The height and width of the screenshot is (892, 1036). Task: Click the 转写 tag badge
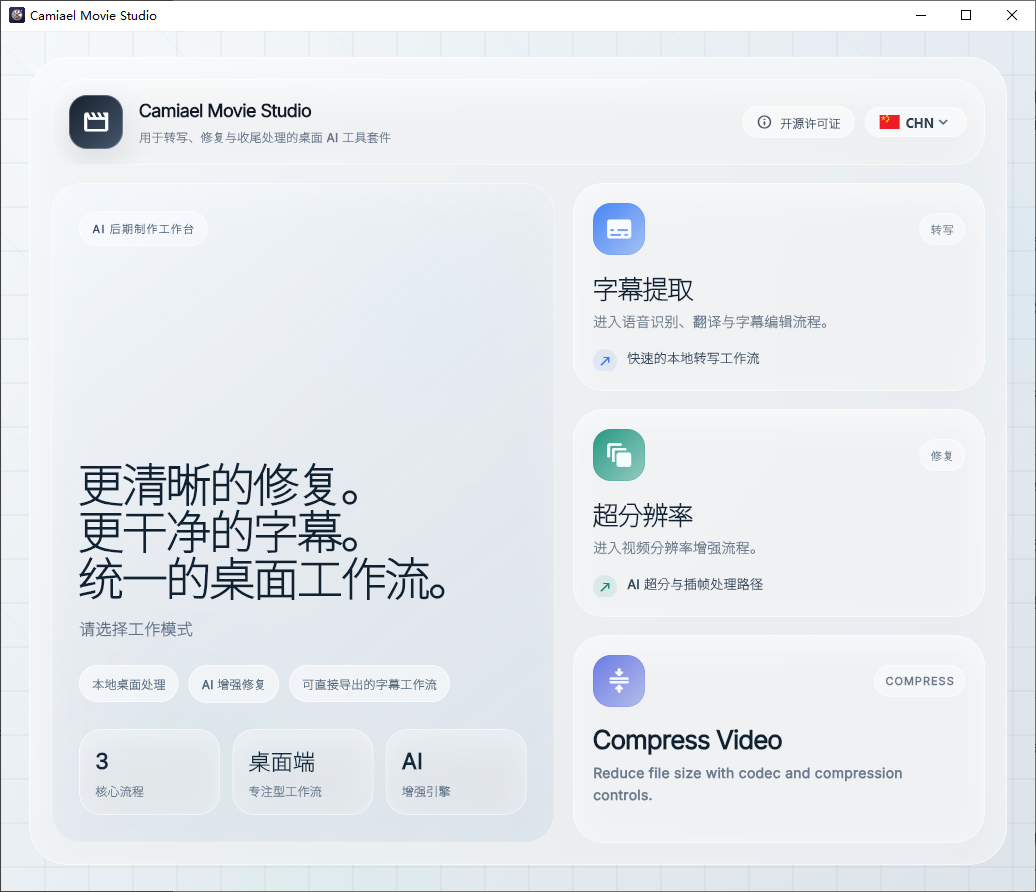(942, 229)
